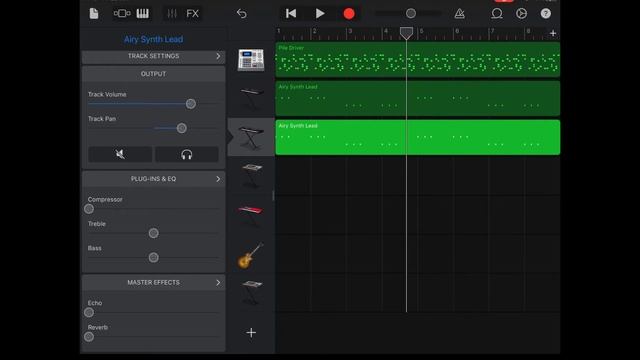Select the dark Airy Synth Lead region
This screenshot has width=640, height=360.
418,98
